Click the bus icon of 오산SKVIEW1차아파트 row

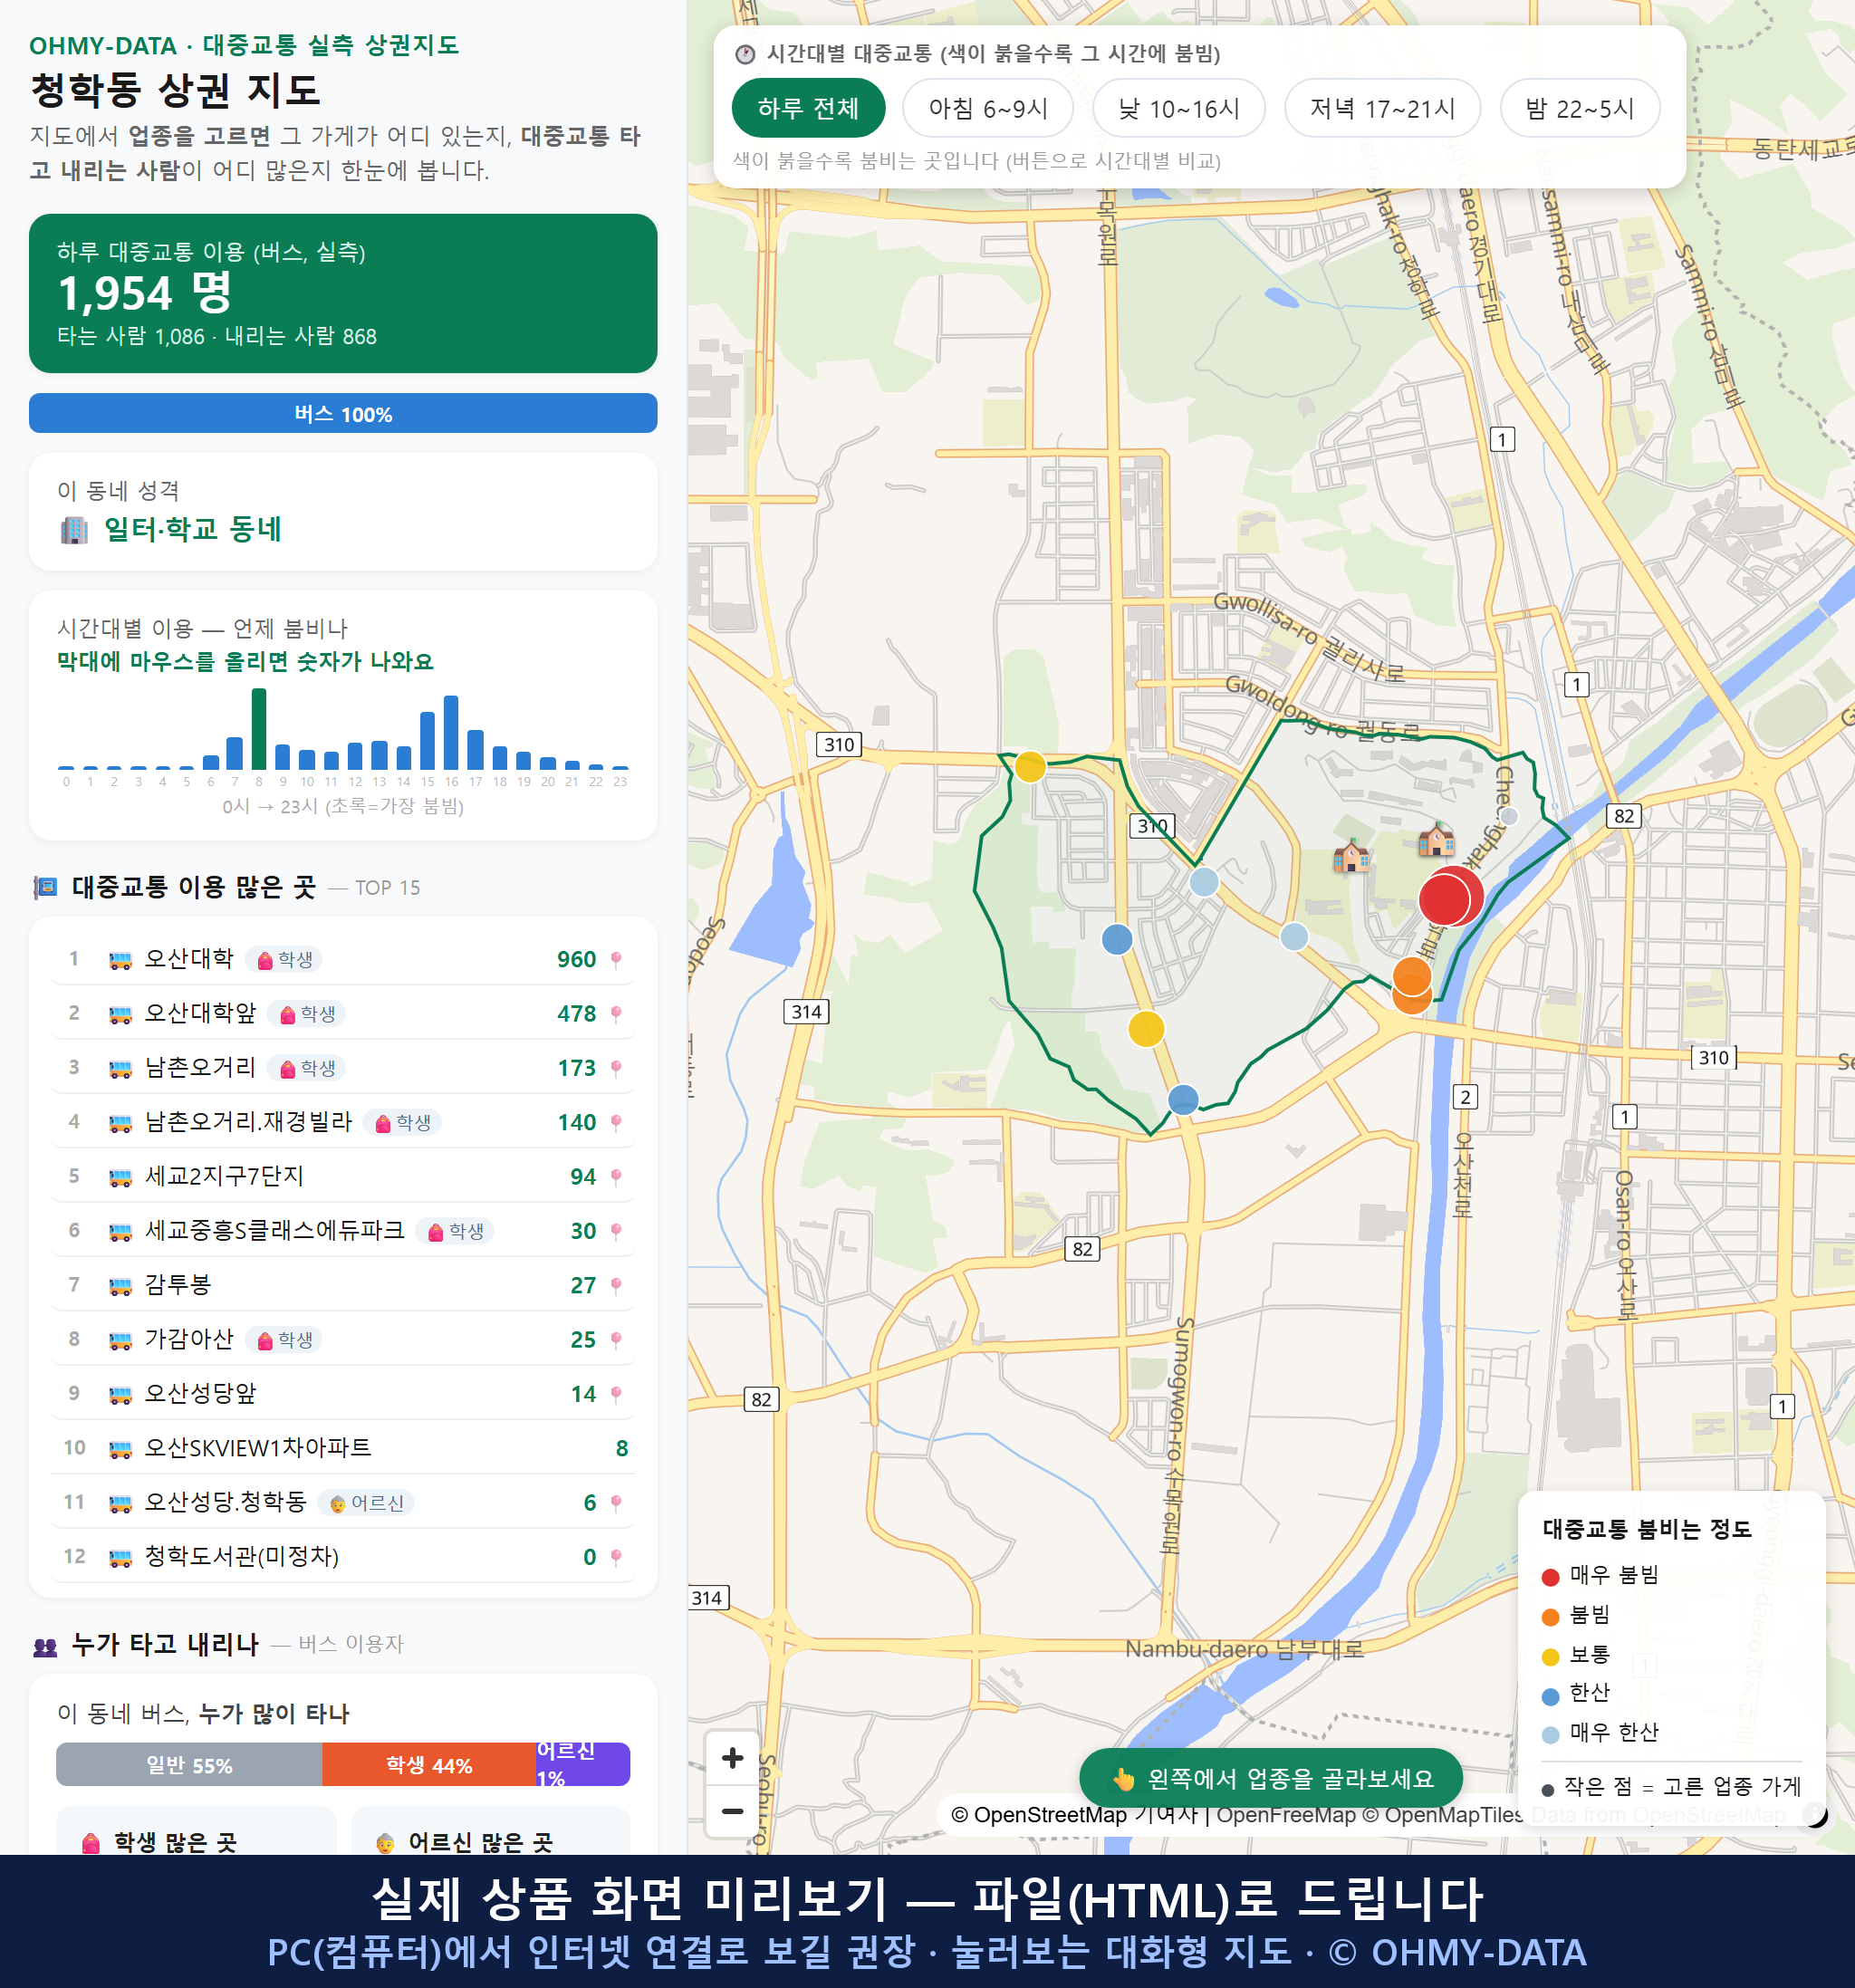point(120,1448)
